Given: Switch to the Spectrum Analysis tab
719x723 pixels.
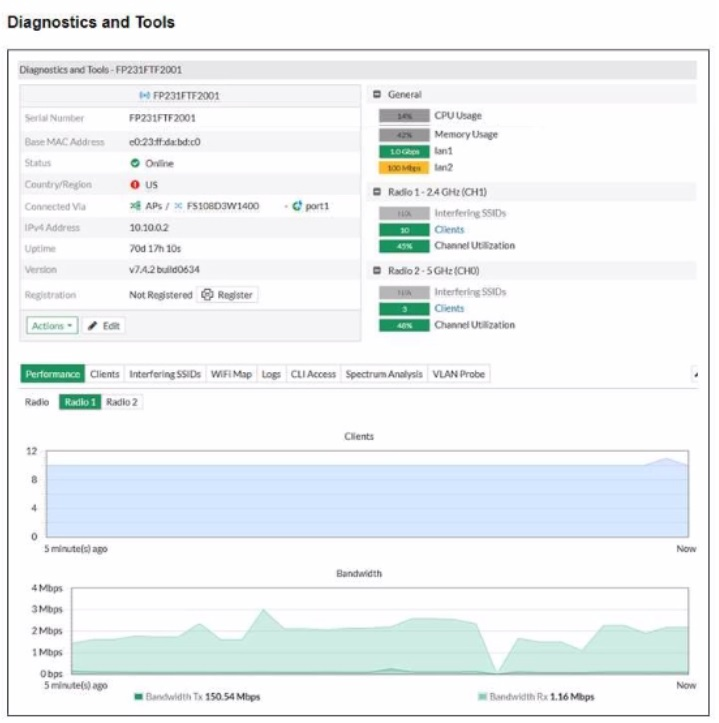Looking at the screenshot, I should pyautogui.click(x=384, y=374).
